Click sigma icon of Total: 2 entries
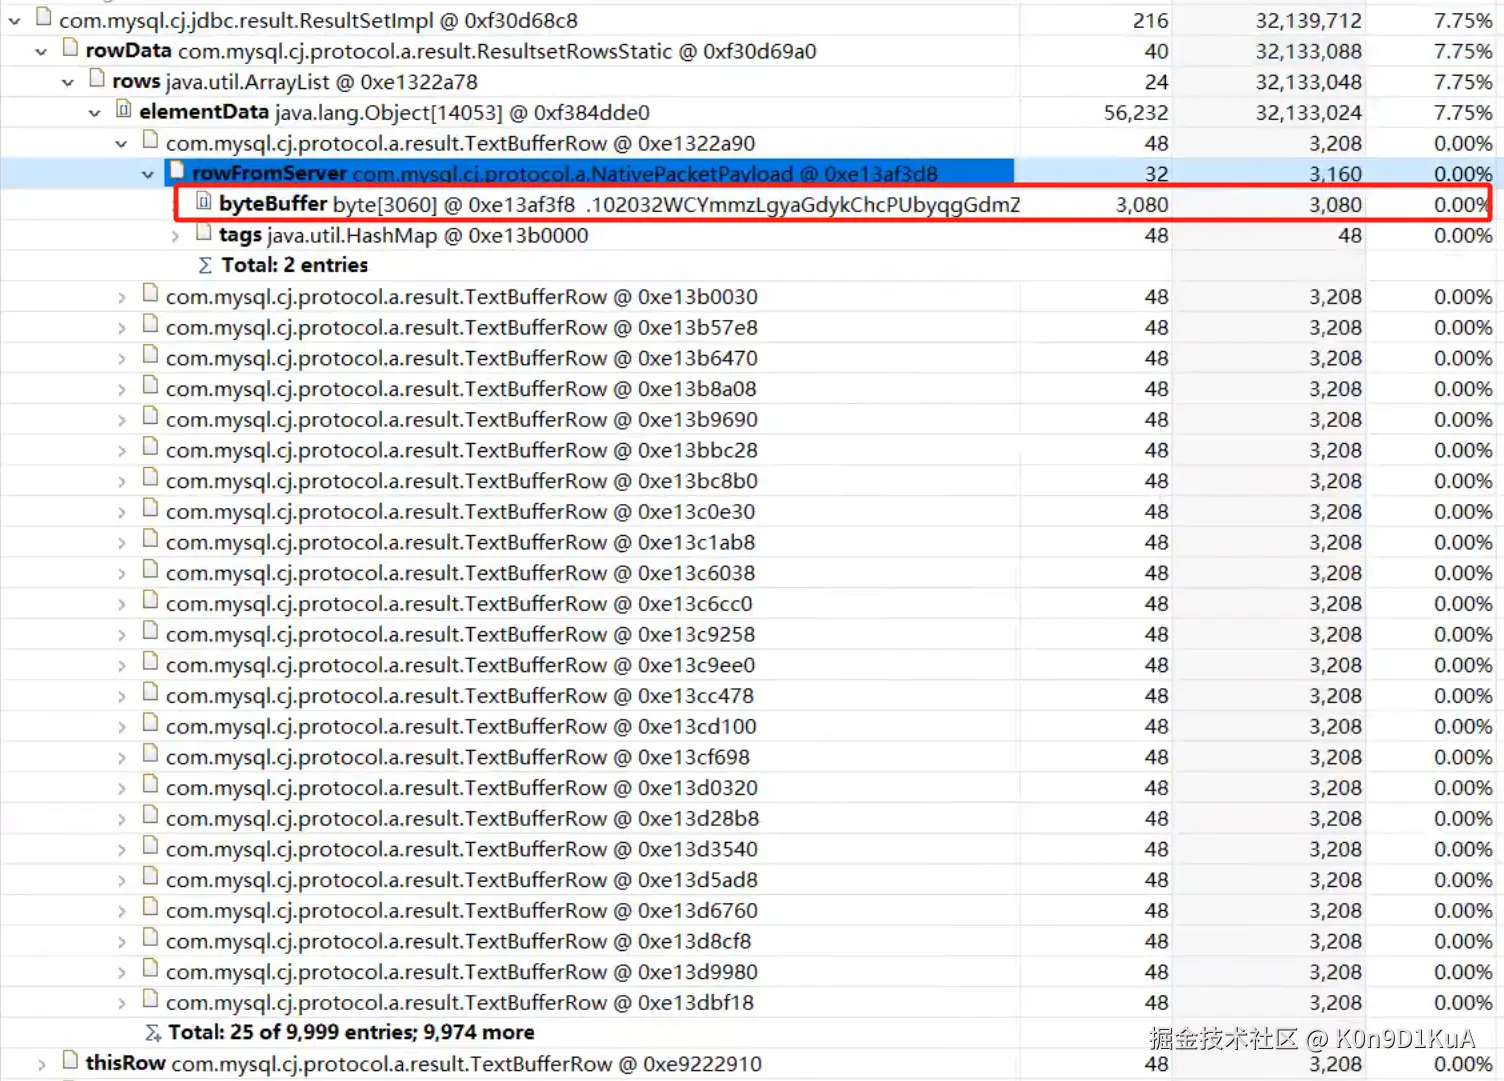Viewport: 1504px width, 1081px height. pyautogui.click(x=205, y=265)
